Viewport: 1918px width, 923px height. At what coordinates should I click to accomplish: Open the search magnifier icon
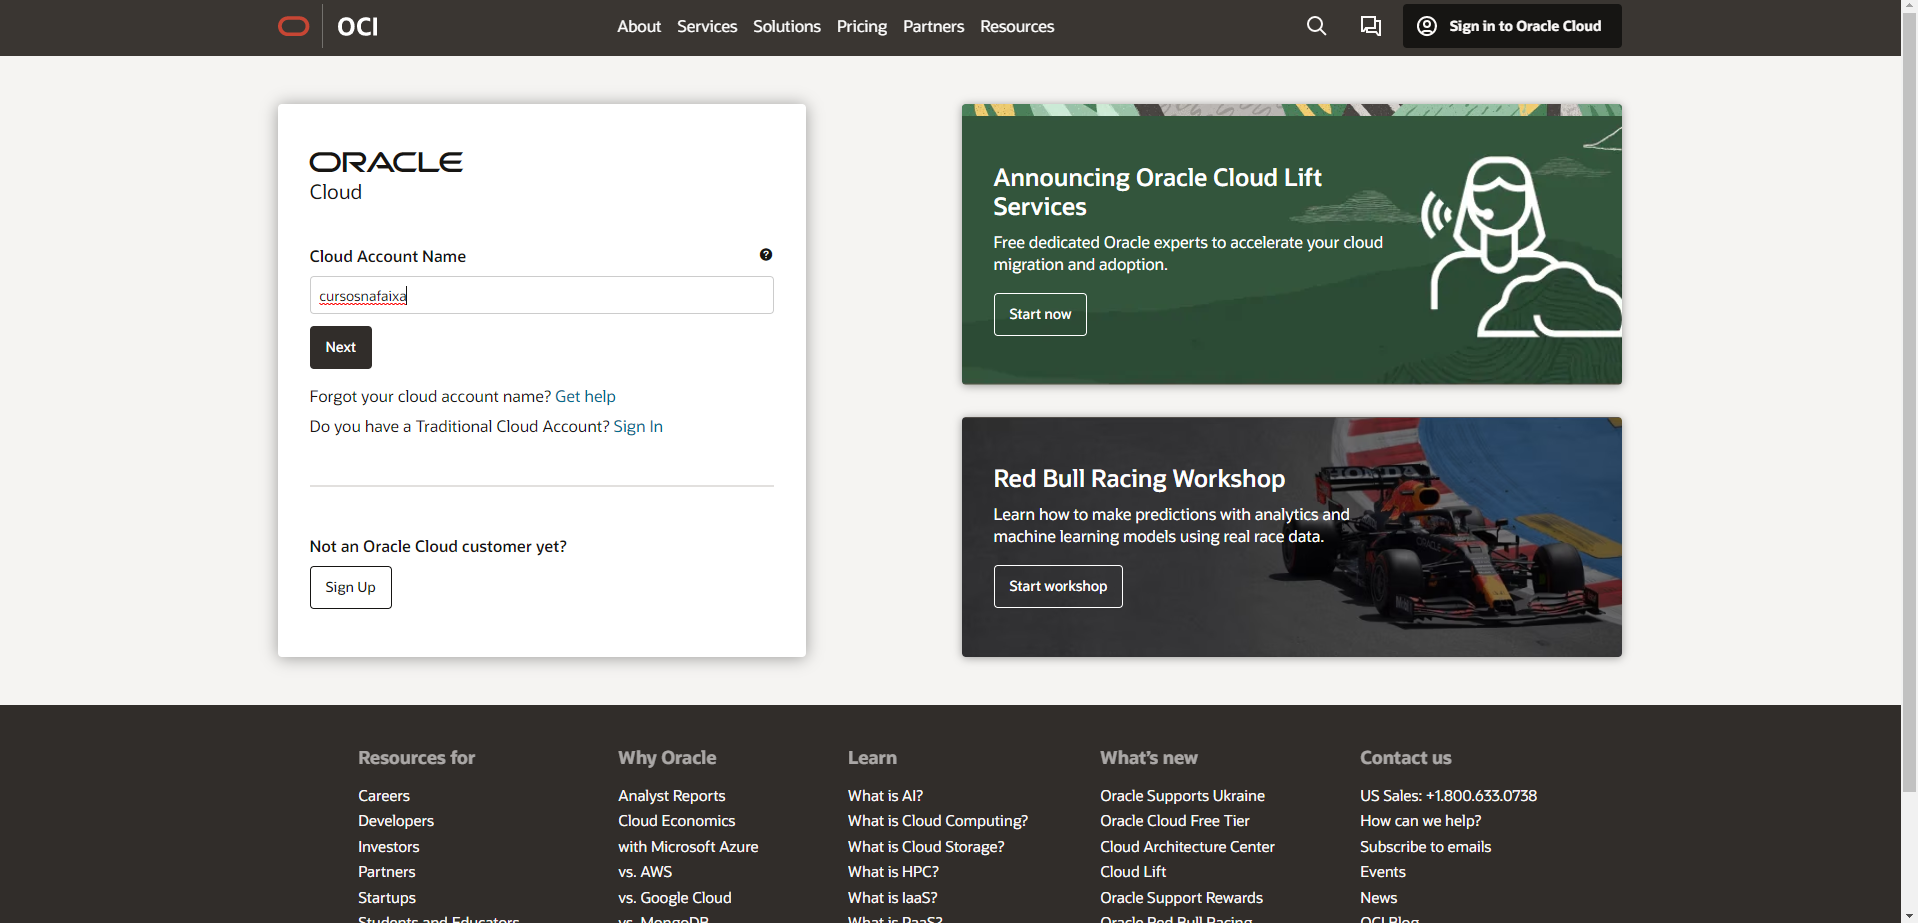pos(1316,26)
